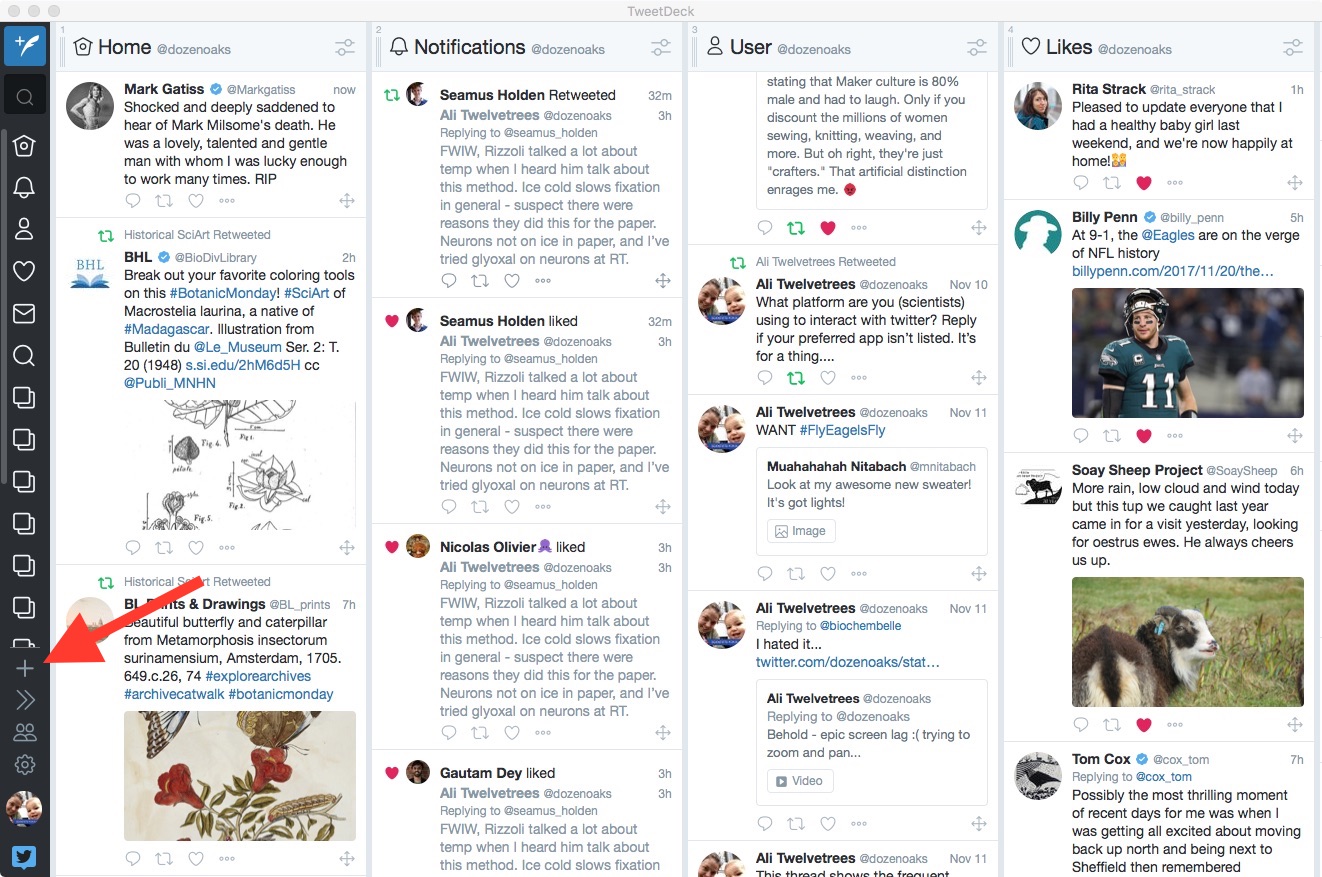Open the botanical illustration in BHL tweet

pyautogui.click(x=240, y=466)
